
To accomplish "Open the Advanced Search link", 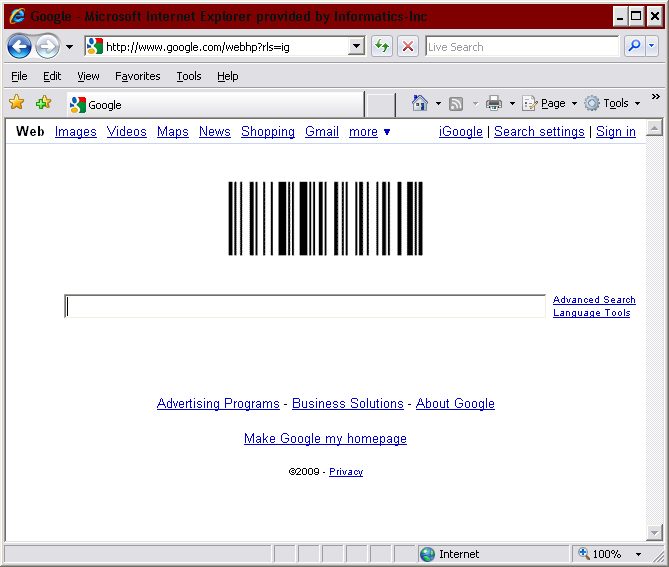I will 594,300.
